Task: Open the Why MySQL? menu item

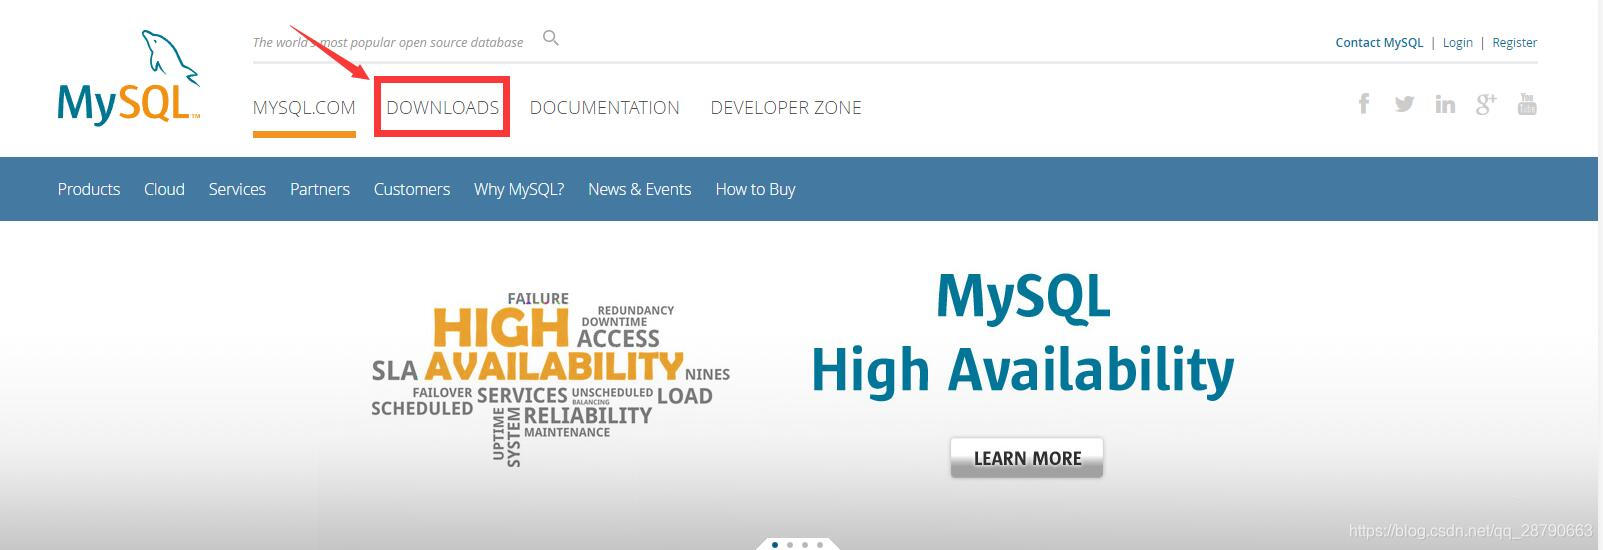Action: pyautogui.click(x=519, y=189)
